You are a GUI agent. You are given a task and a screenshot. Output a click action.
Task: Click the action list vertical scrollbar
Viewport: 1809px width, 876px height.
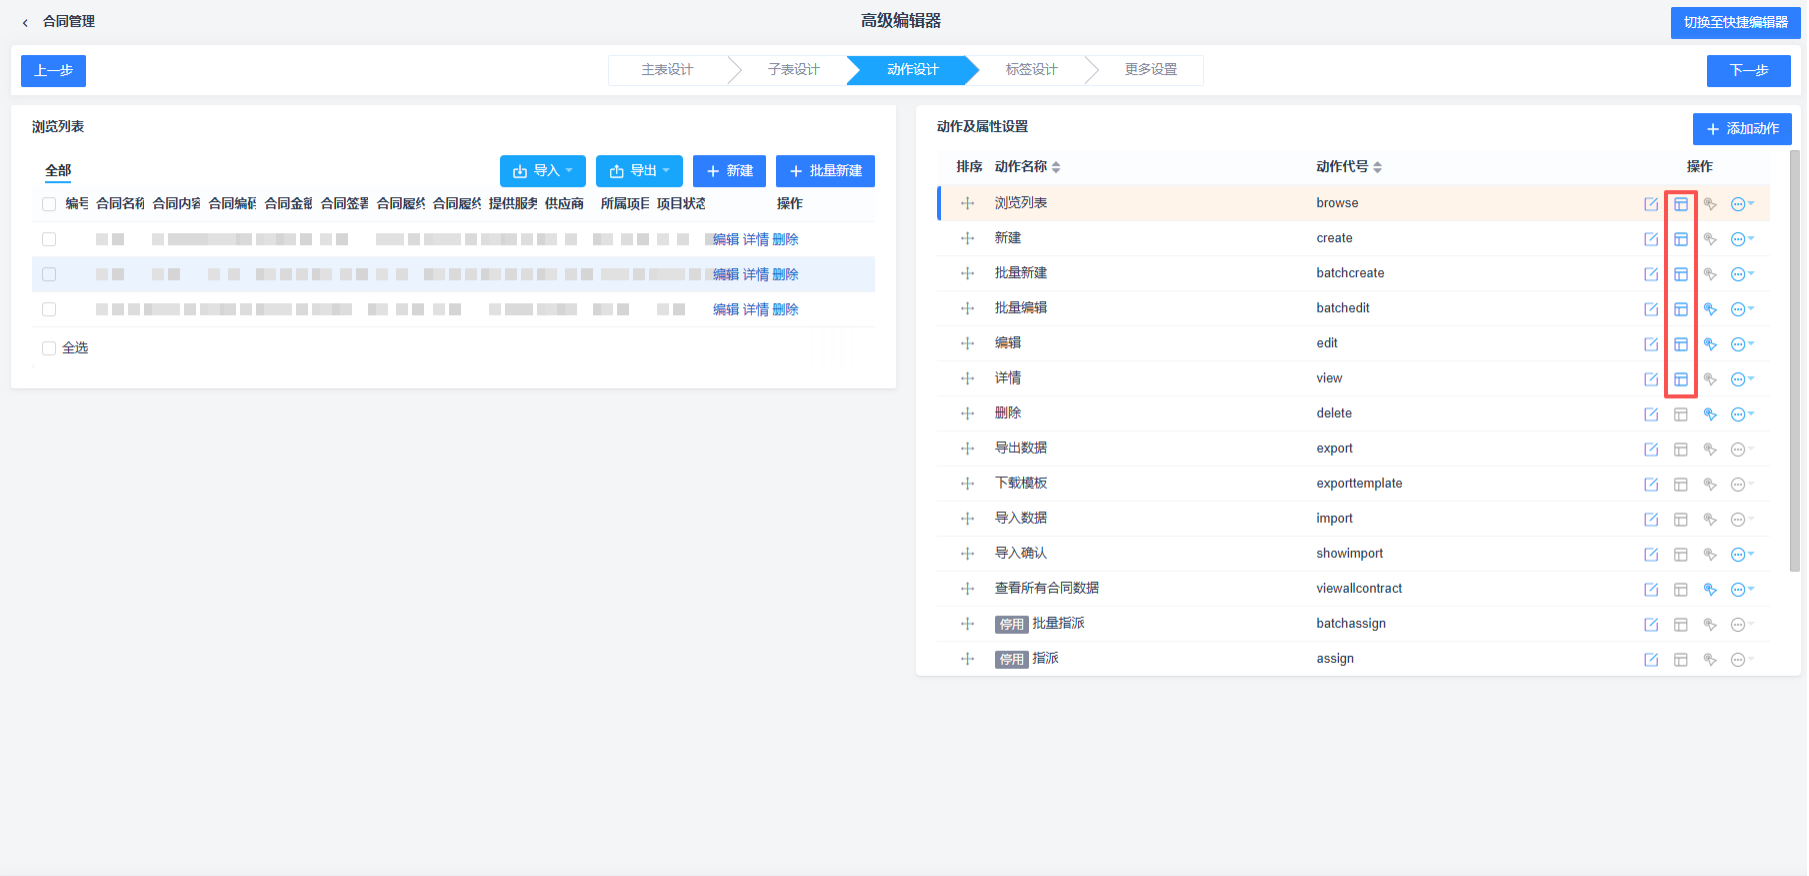(x=1794, y=360)
